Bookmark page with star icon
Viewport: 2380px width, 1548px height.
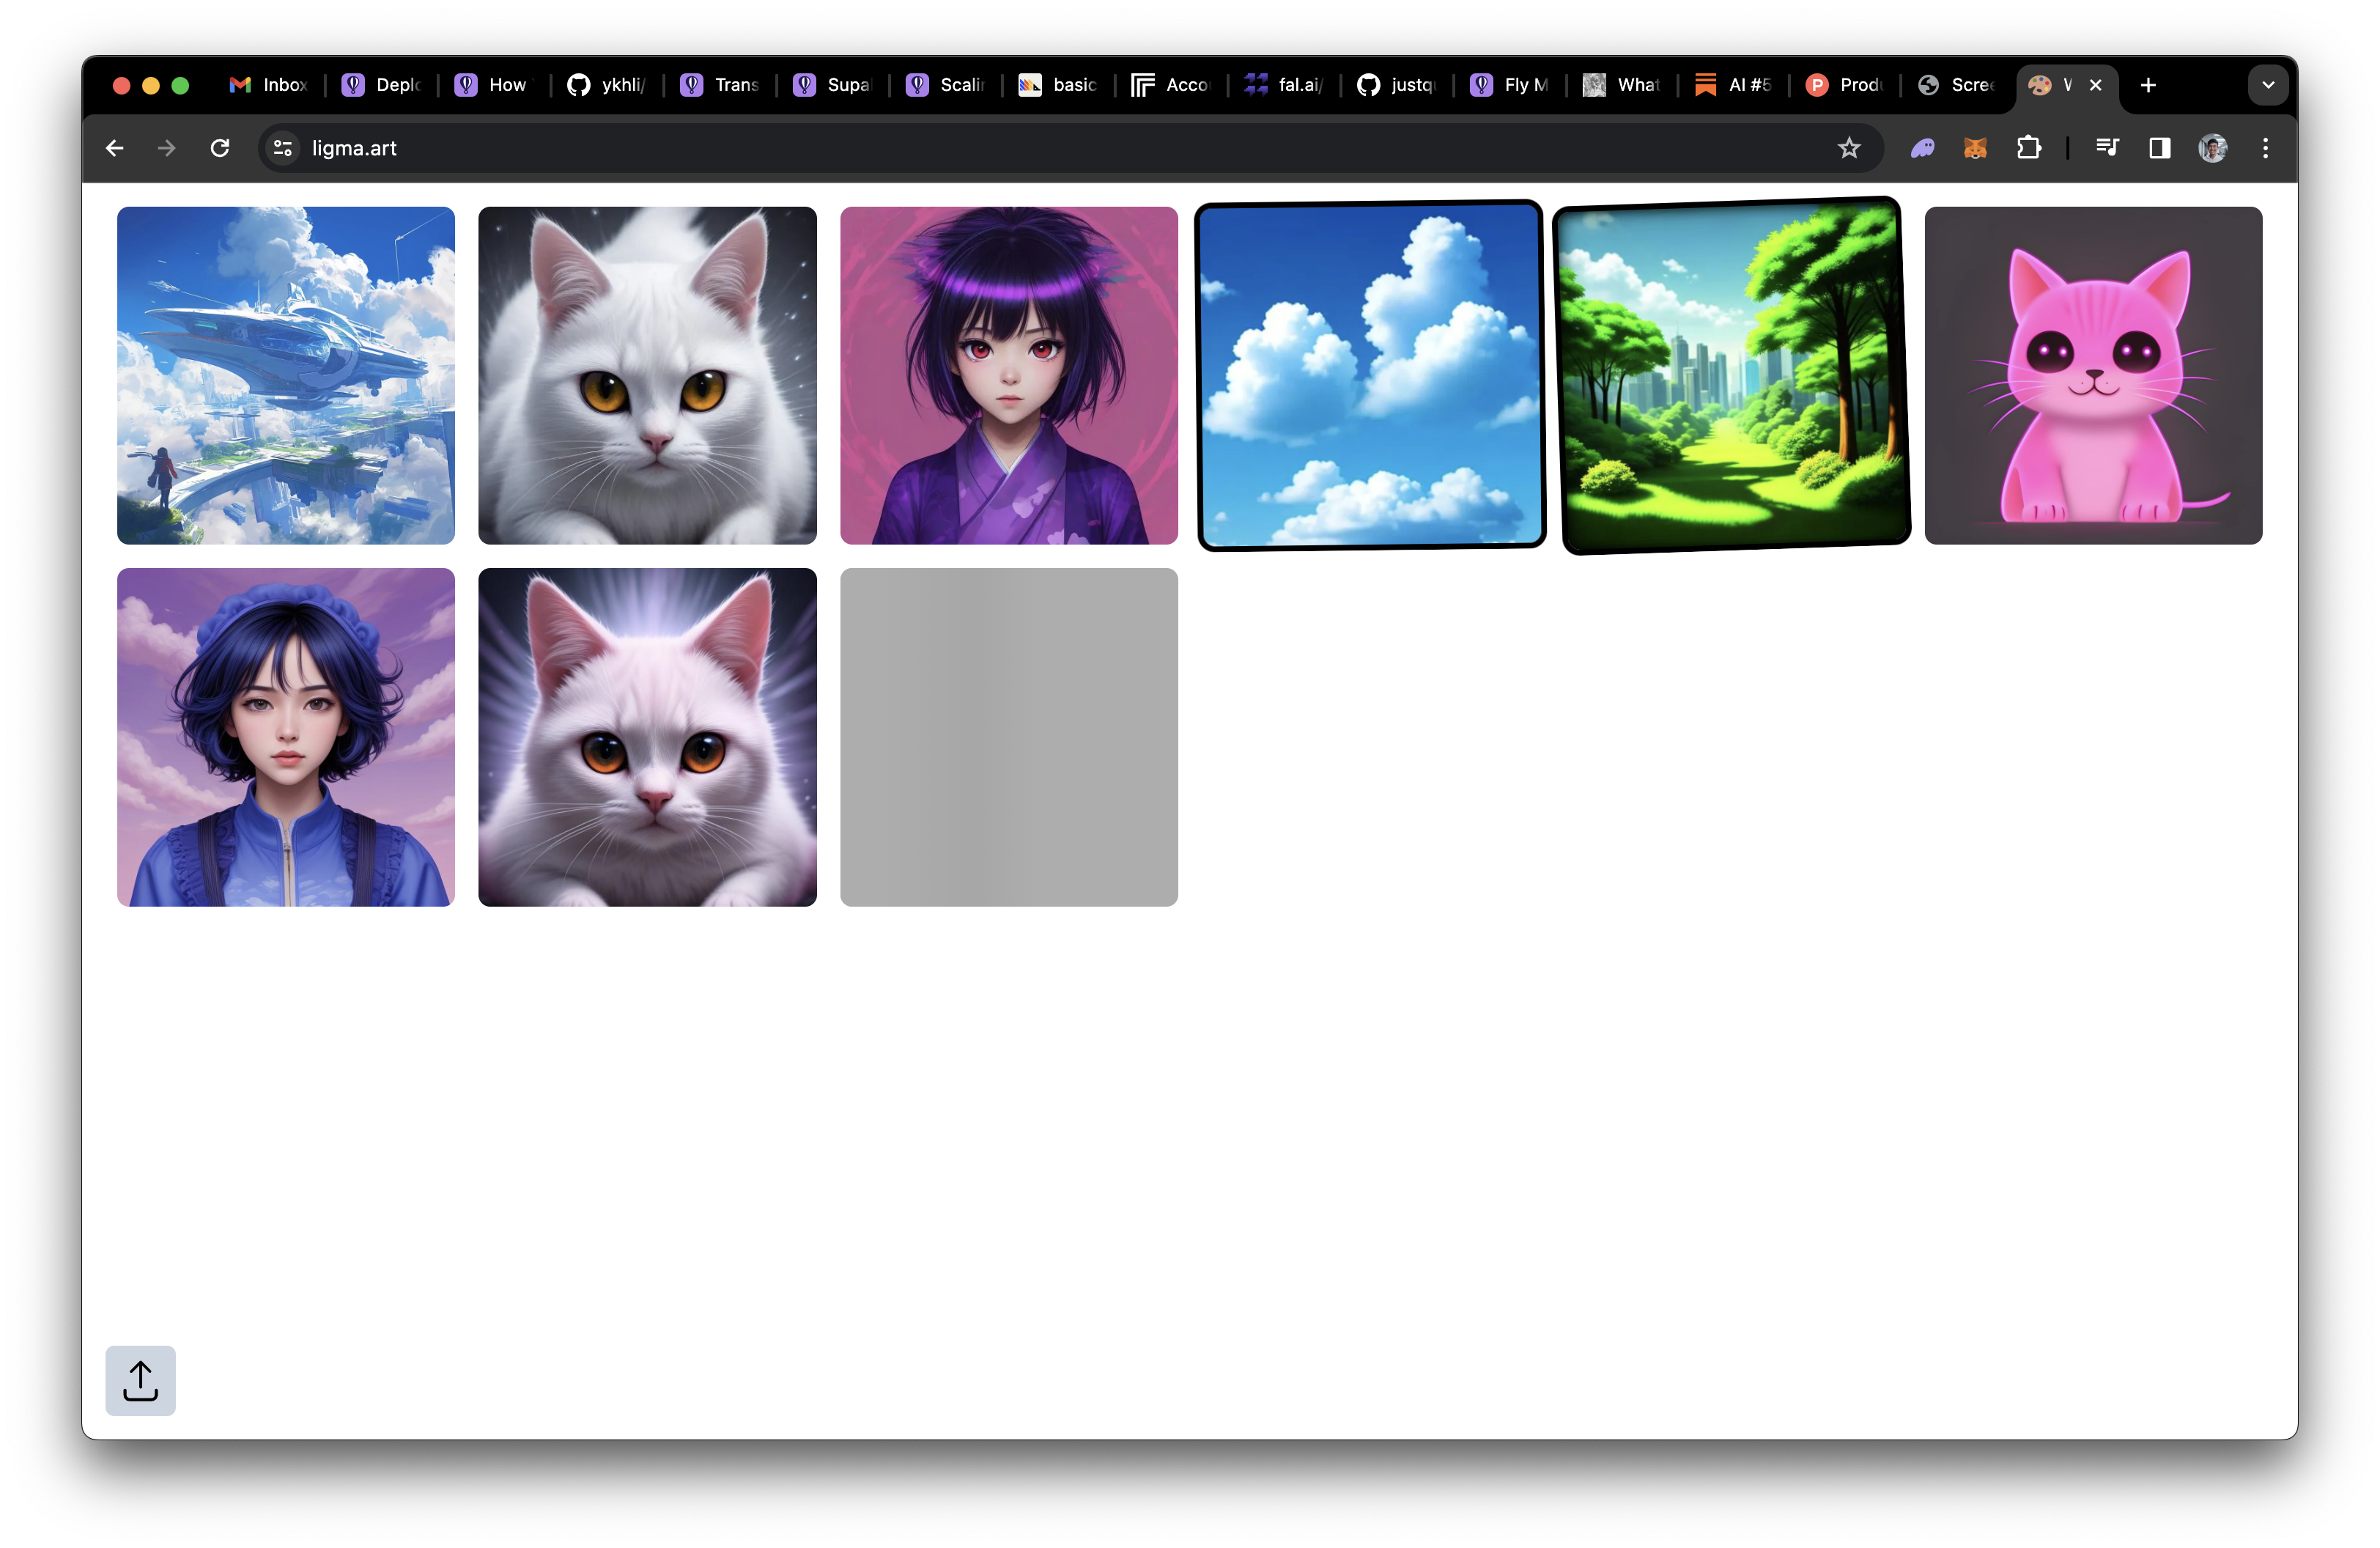pos(1848,148)
